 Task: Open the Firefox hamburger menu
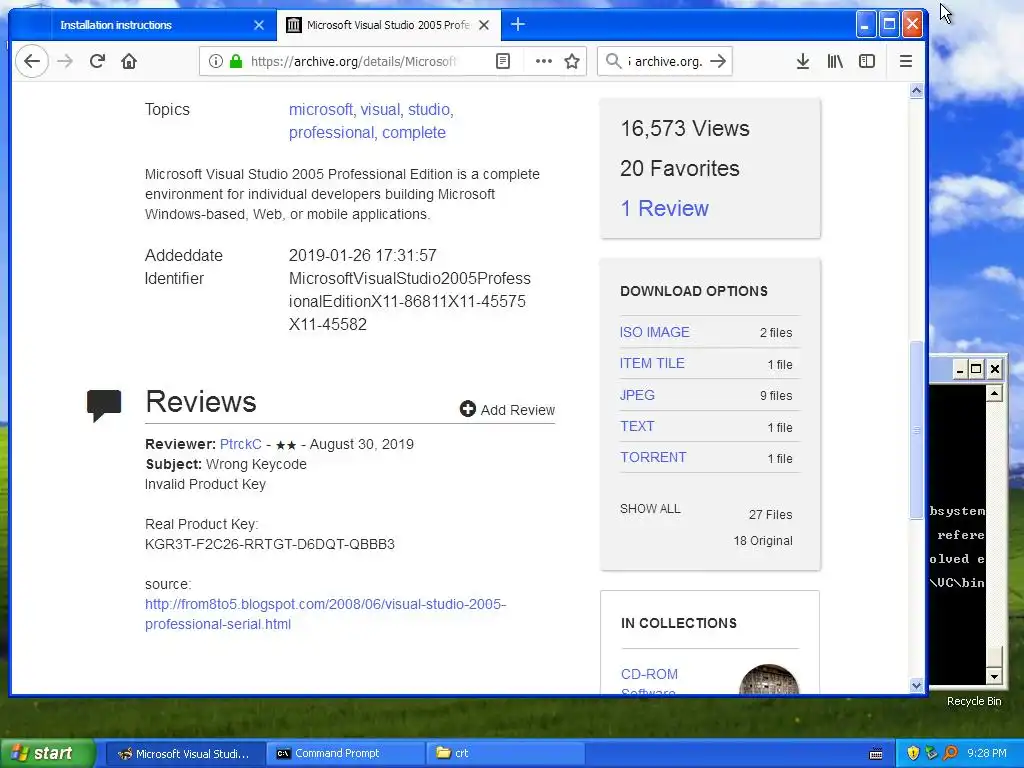point(906,61)
